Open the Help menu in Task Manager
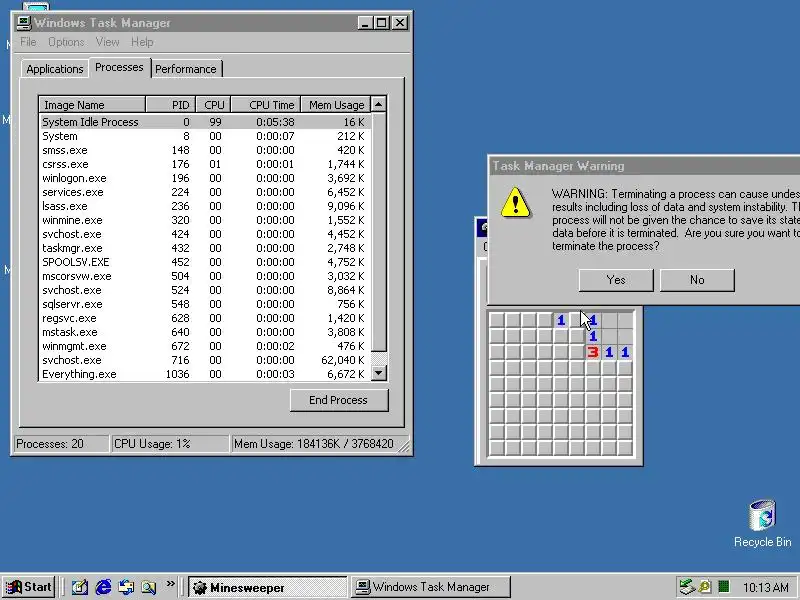 [x=142, y=42]
